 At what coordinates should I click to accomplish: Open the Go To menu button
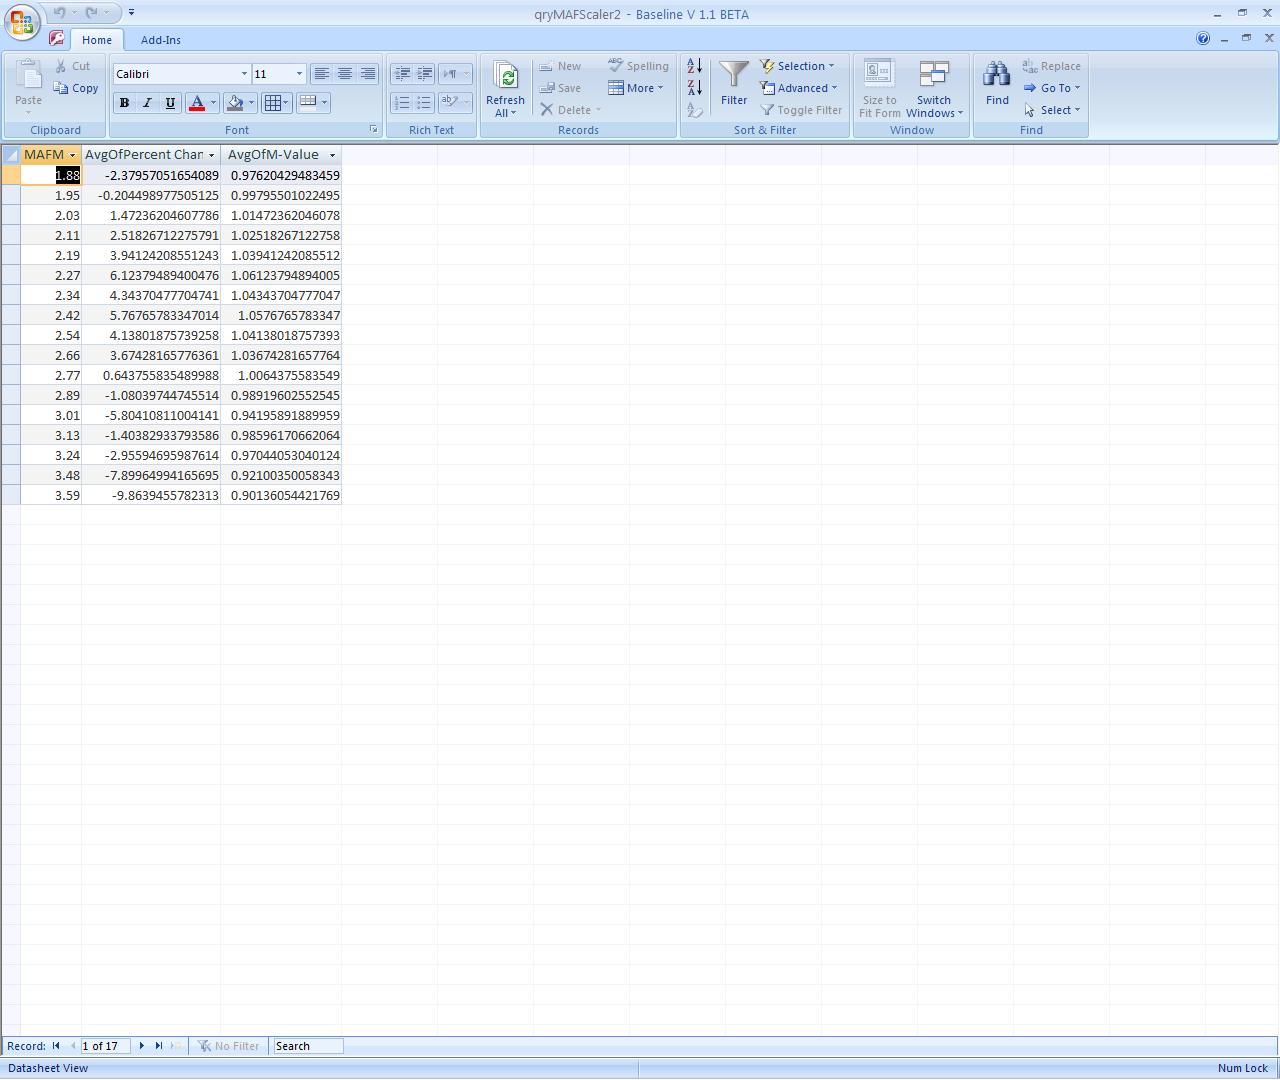click(x=1052, y=88)
